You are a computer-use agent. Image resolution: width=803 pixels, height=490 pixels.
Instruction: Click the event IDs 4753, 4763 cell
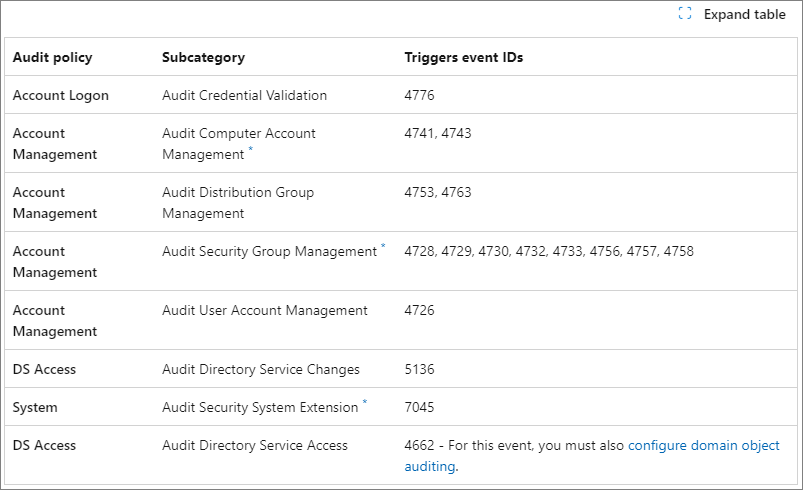[x=438, y=193]
